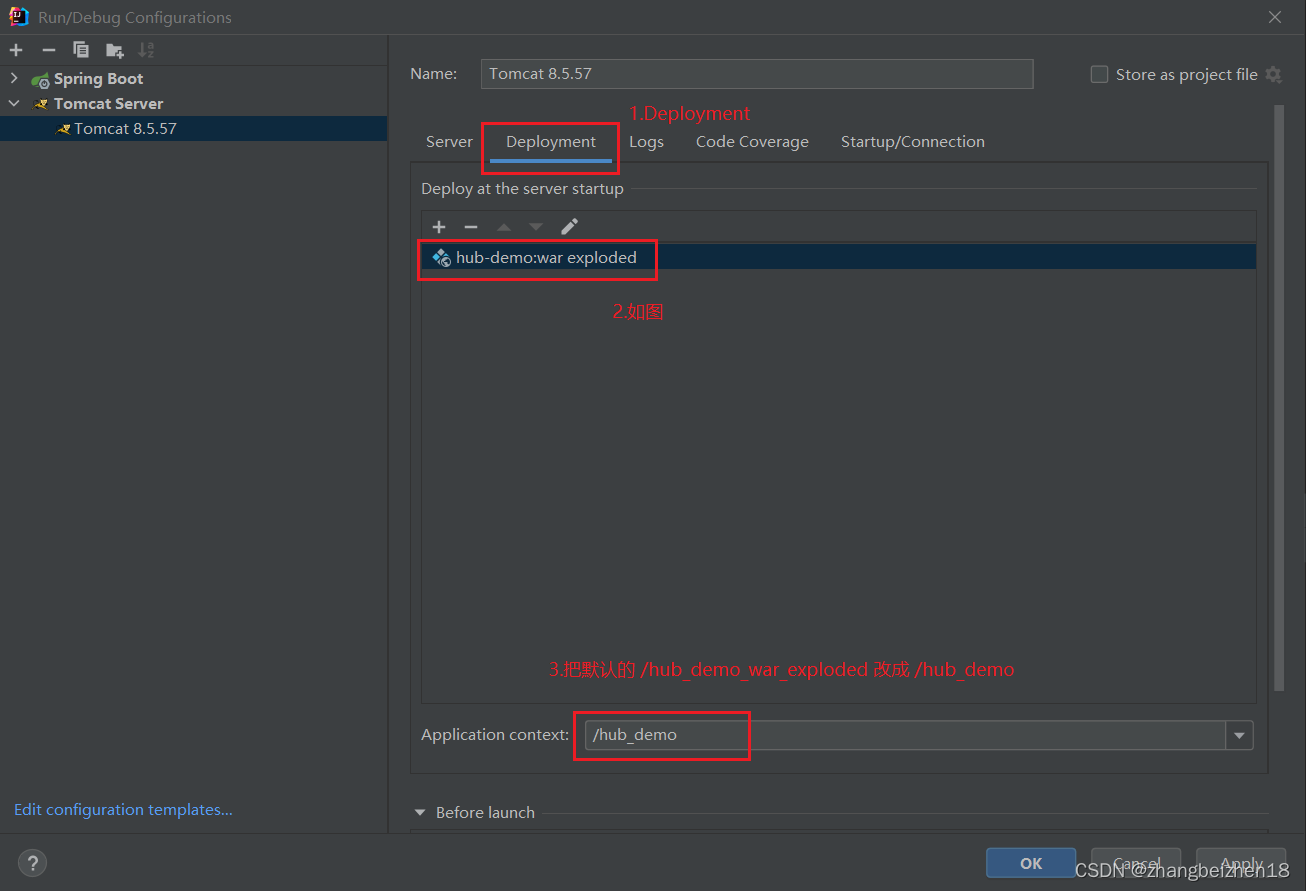The image size is (1306, 891).
Task: Move deployment artifact down
Action: click(536, 226)
